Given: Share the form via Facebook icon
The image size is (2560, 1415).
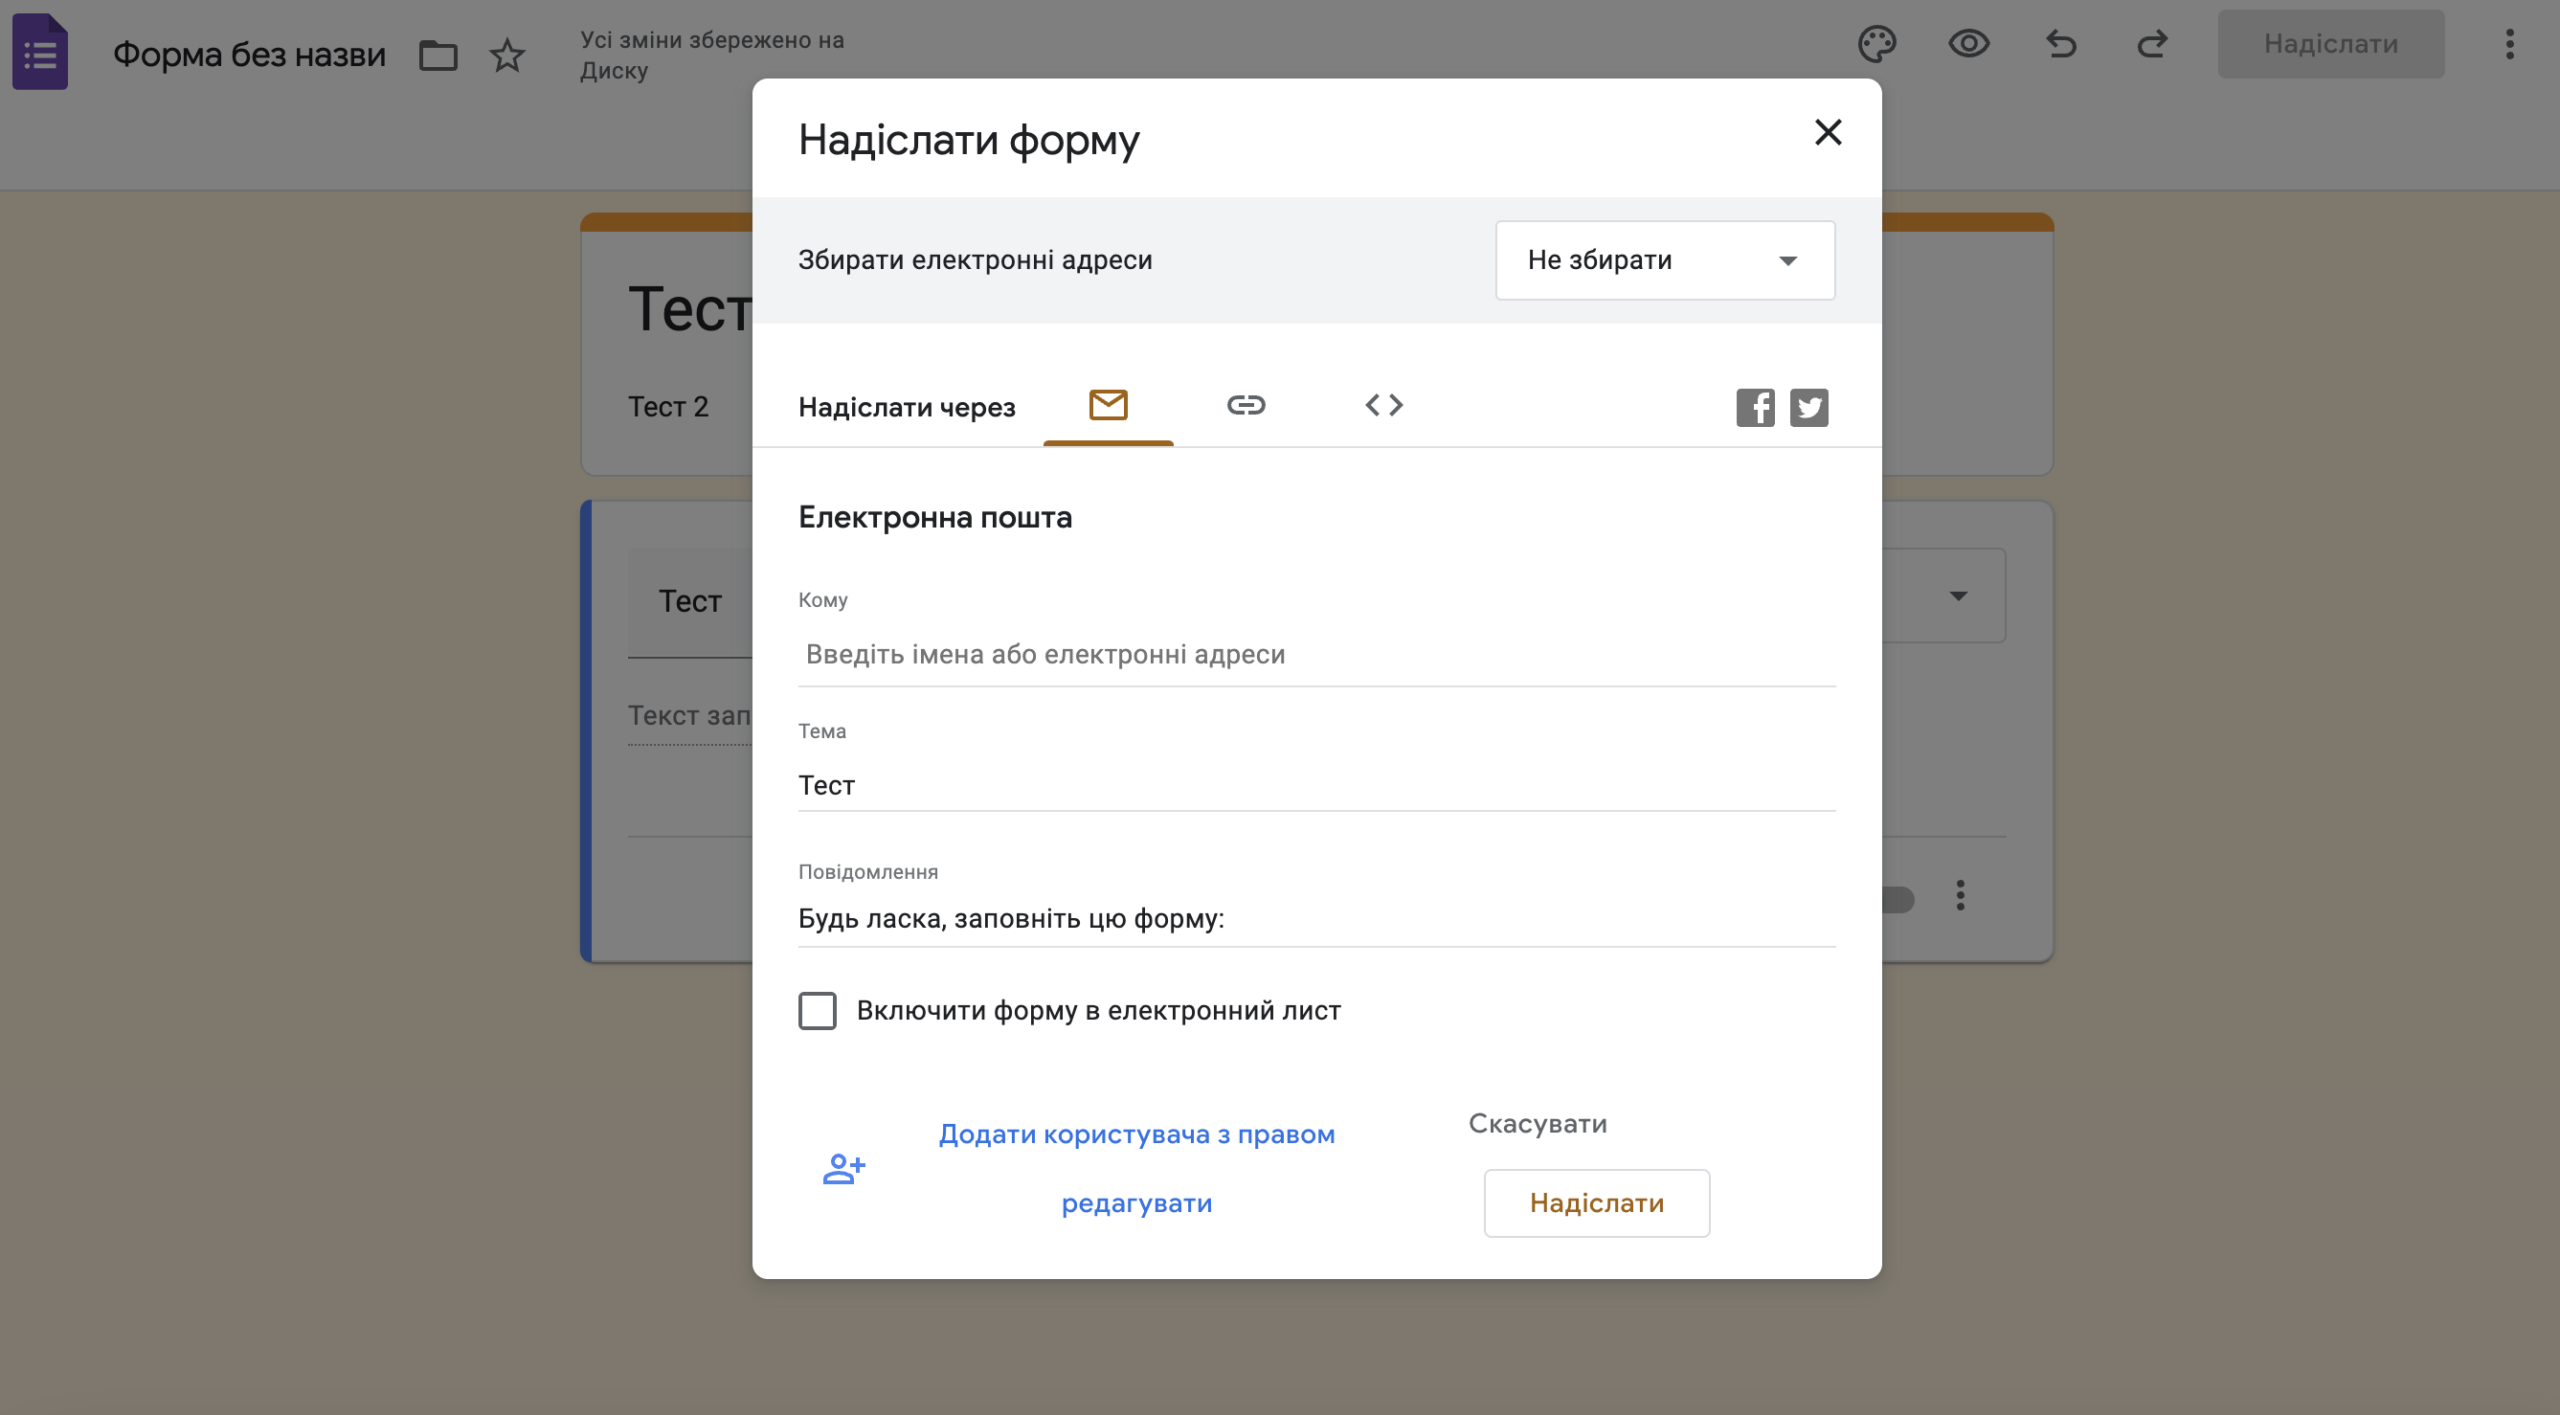Looking at the screenshot, I should 1755,408.
